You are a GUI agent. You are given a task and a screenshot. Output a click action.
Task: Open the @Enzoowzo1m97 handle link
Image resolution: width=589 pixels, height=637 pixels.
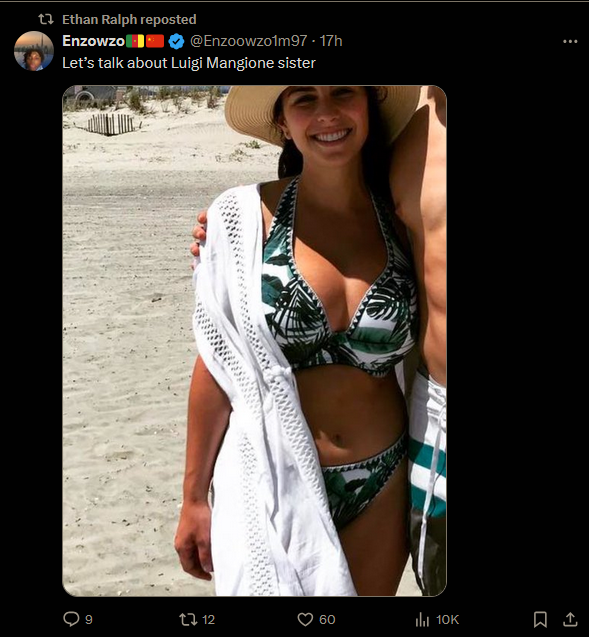point(249,41)
